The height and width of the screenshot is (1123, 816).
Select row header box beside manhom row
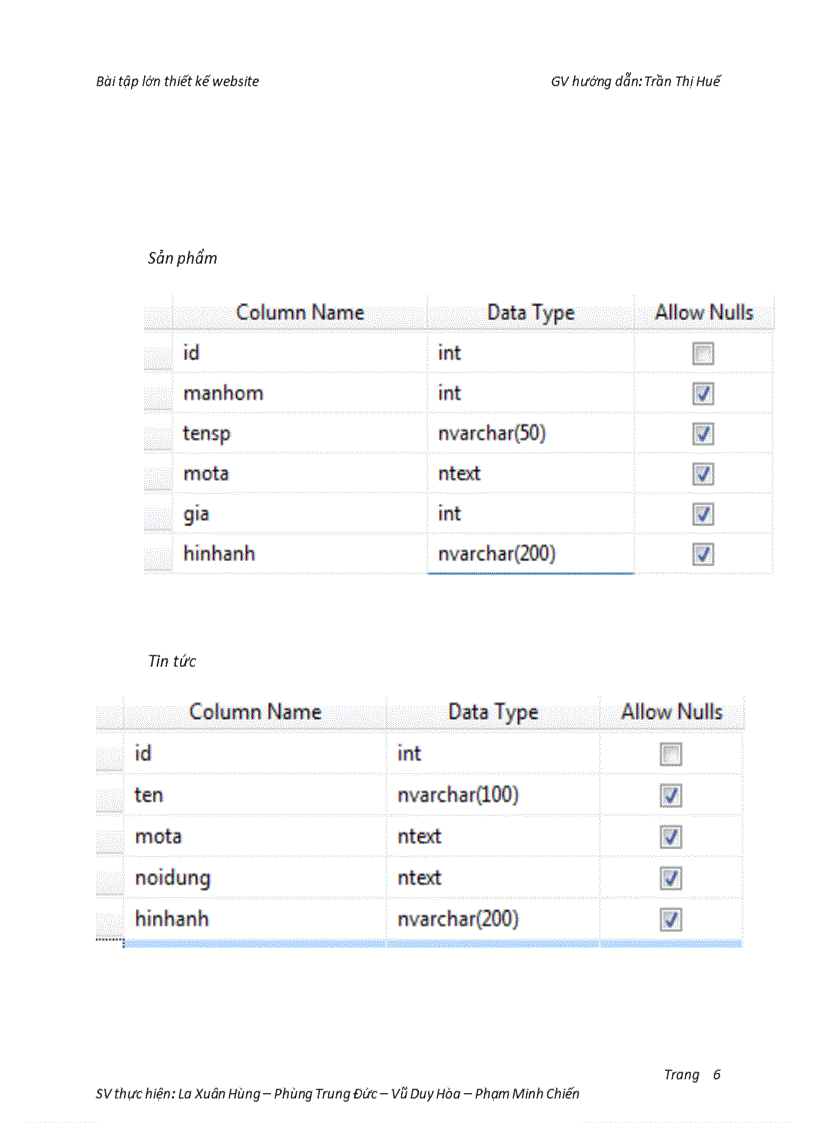pyautogui.click(x=157, y=394)
